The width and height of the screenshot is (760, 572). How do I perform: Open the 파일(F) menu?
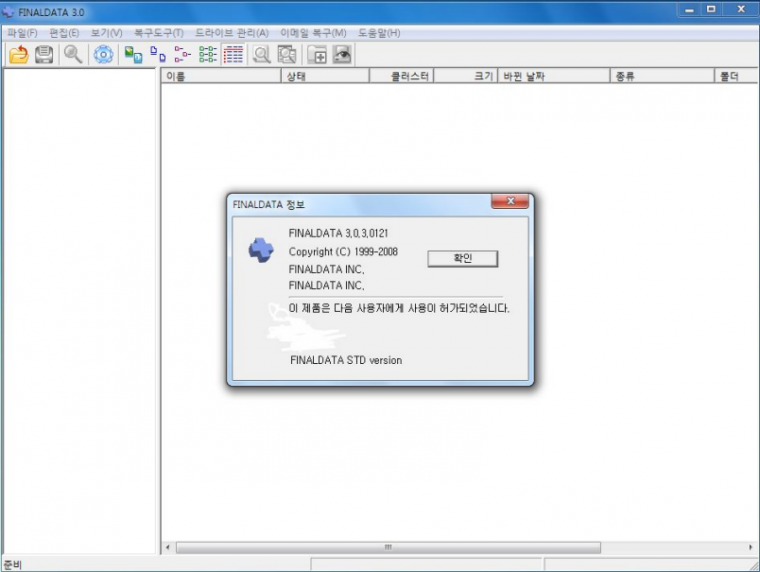point(21,33)
